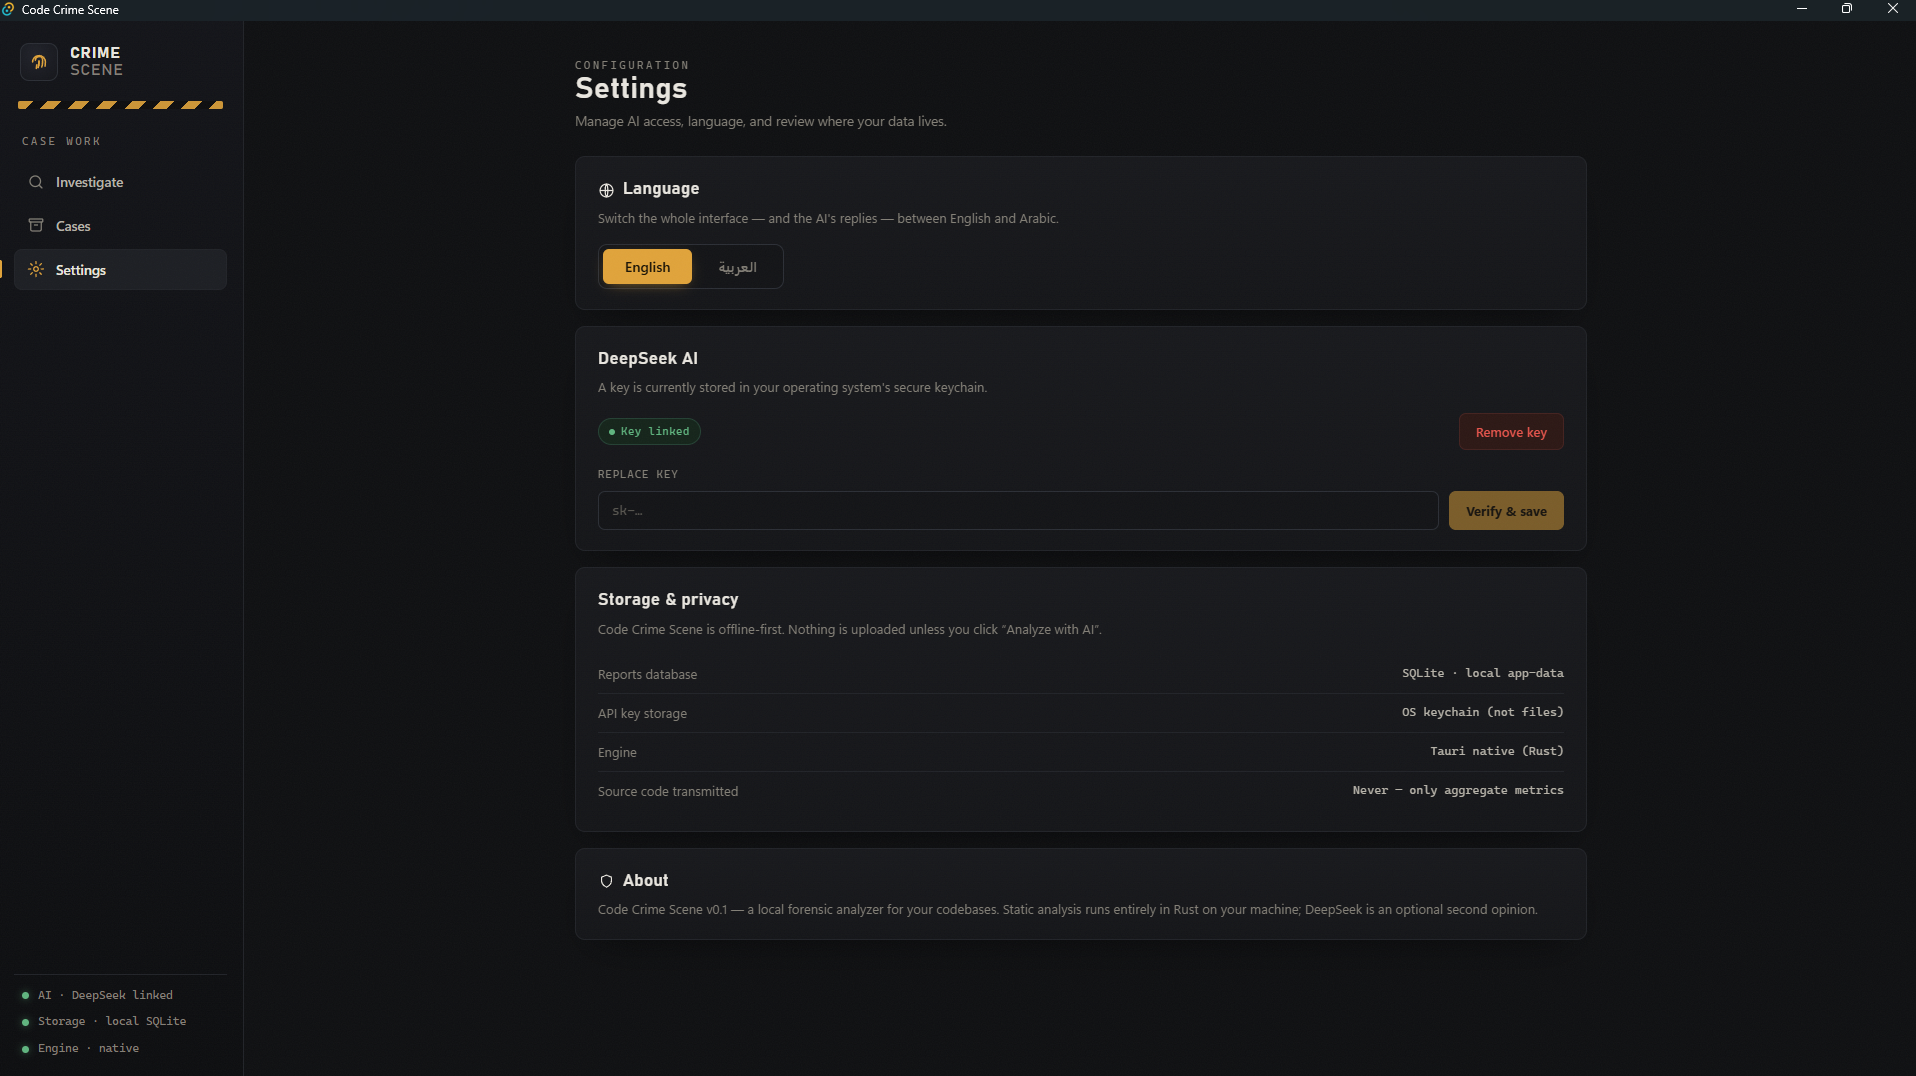Screen dimensions: 1916x1076
Task: Click the About section title
Action: 645,880
